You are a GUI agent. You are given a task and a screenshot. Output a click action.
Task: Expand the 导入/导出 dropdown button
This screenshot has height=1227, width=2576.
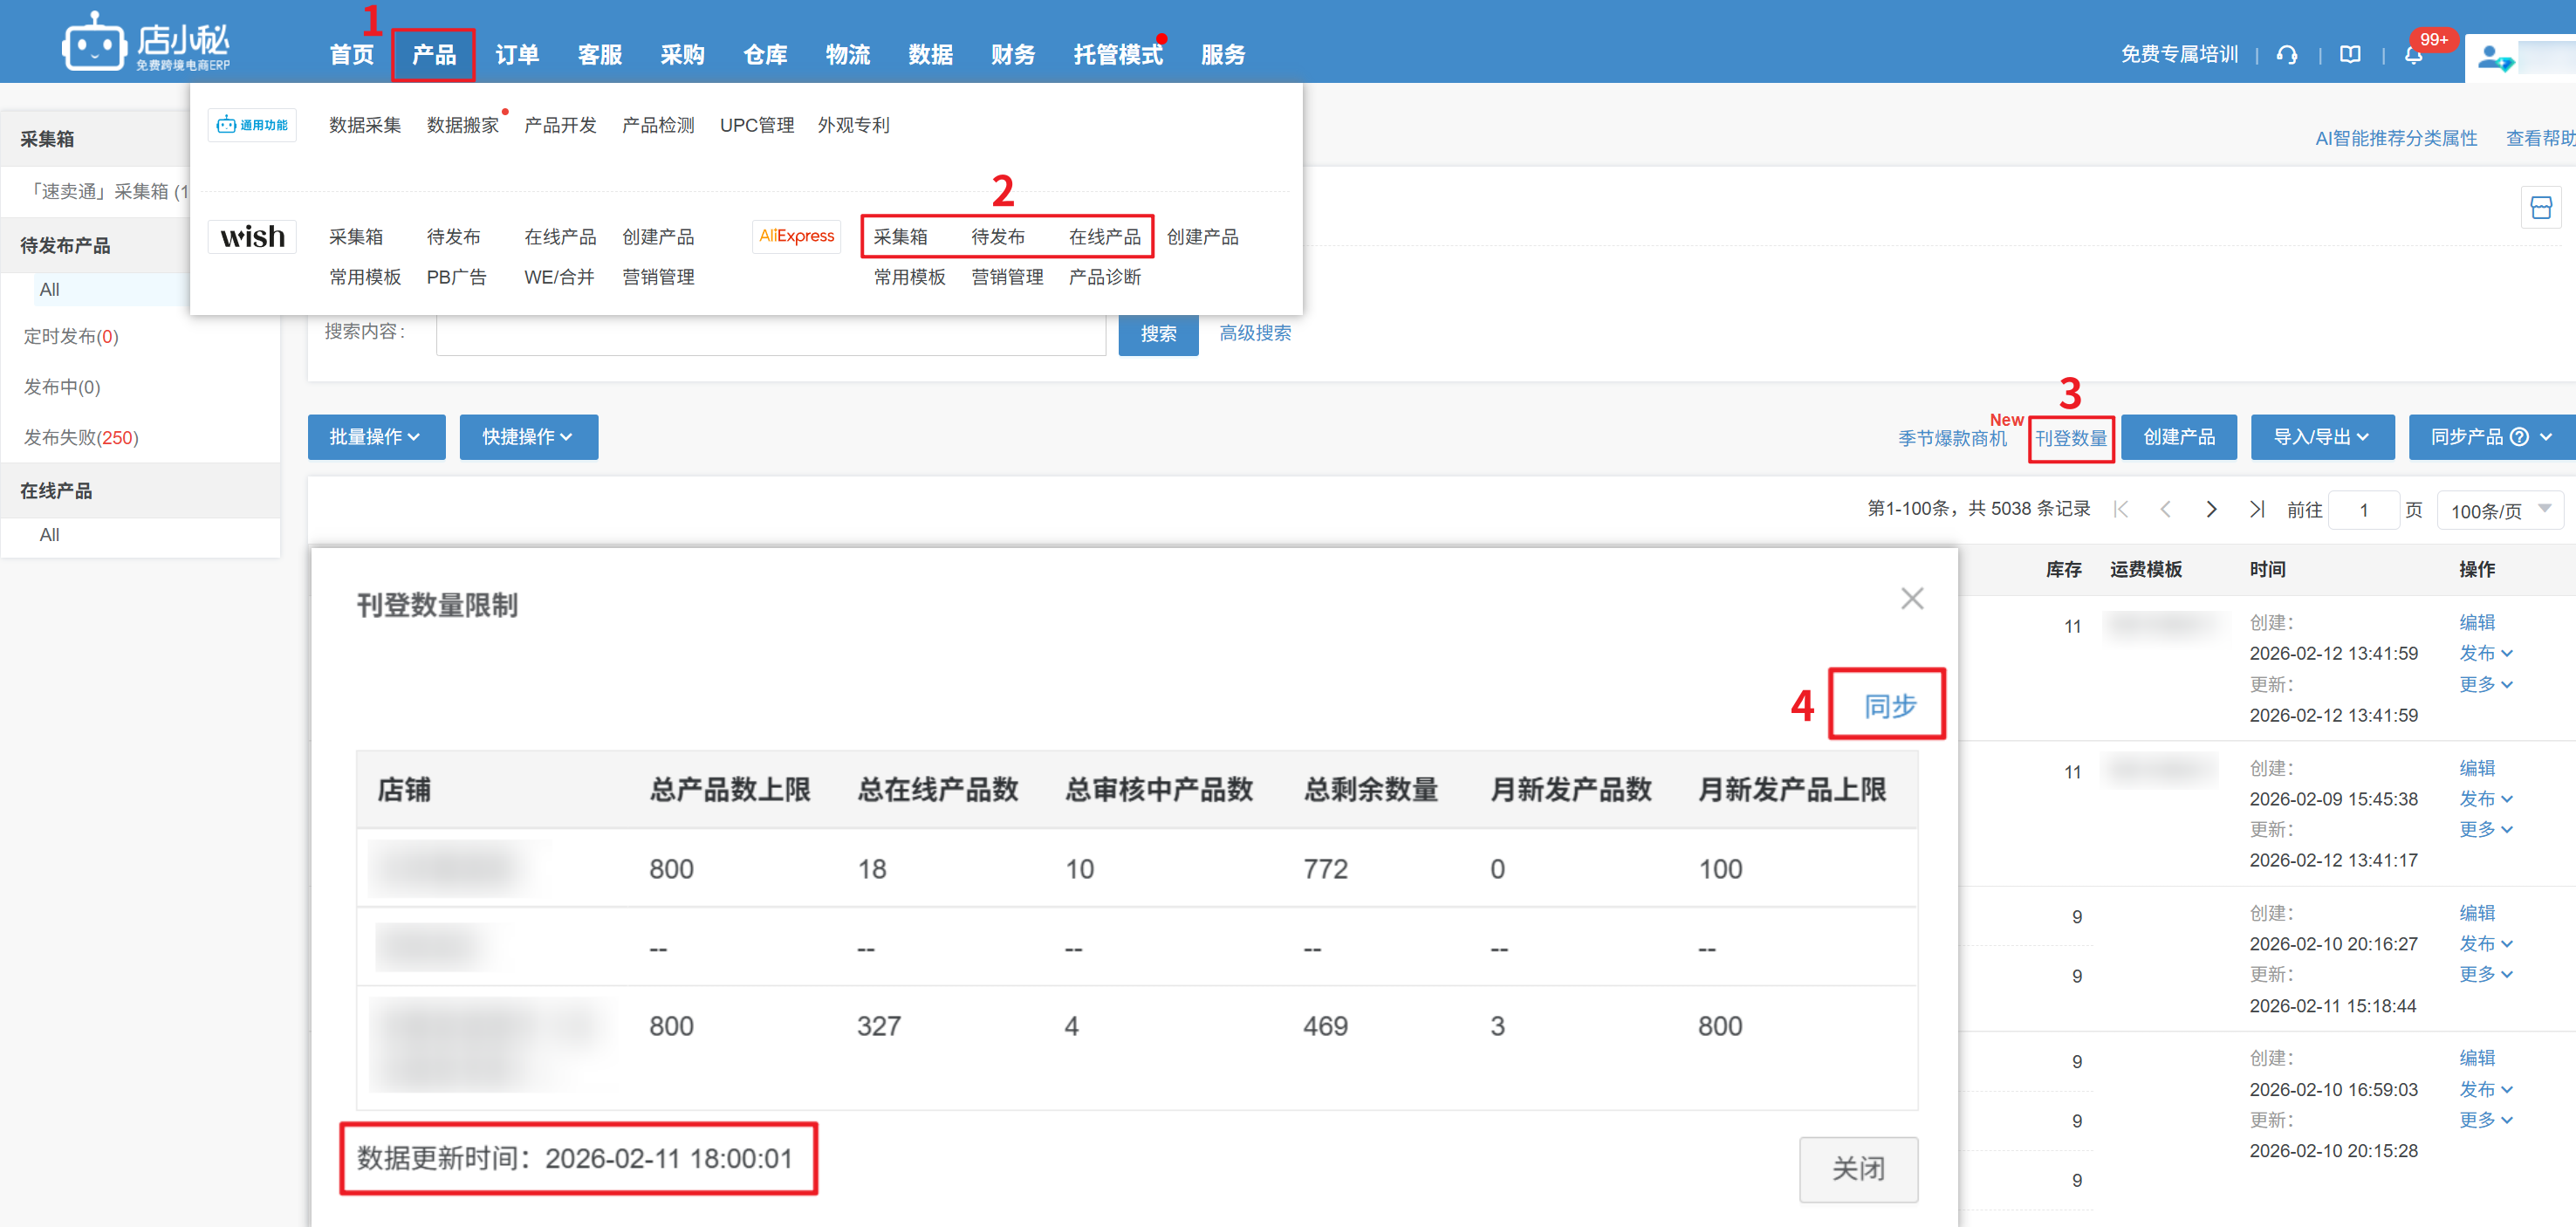2321,437
